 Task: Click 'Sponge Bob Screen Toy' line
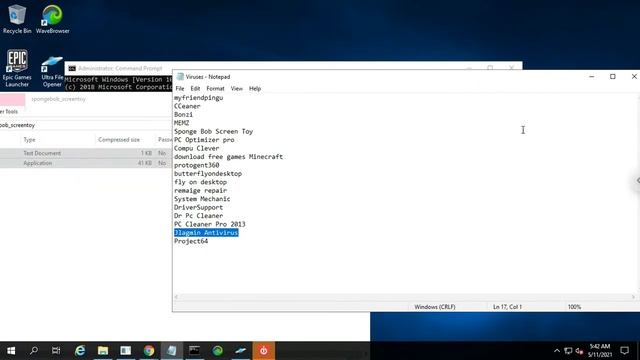[x=213, y=131]
